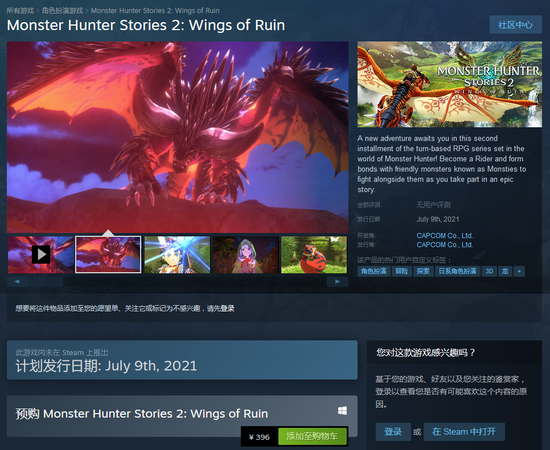Select the red round monster screenshot thumbnail
550x450 pixels.
click(x=314, y=255)
